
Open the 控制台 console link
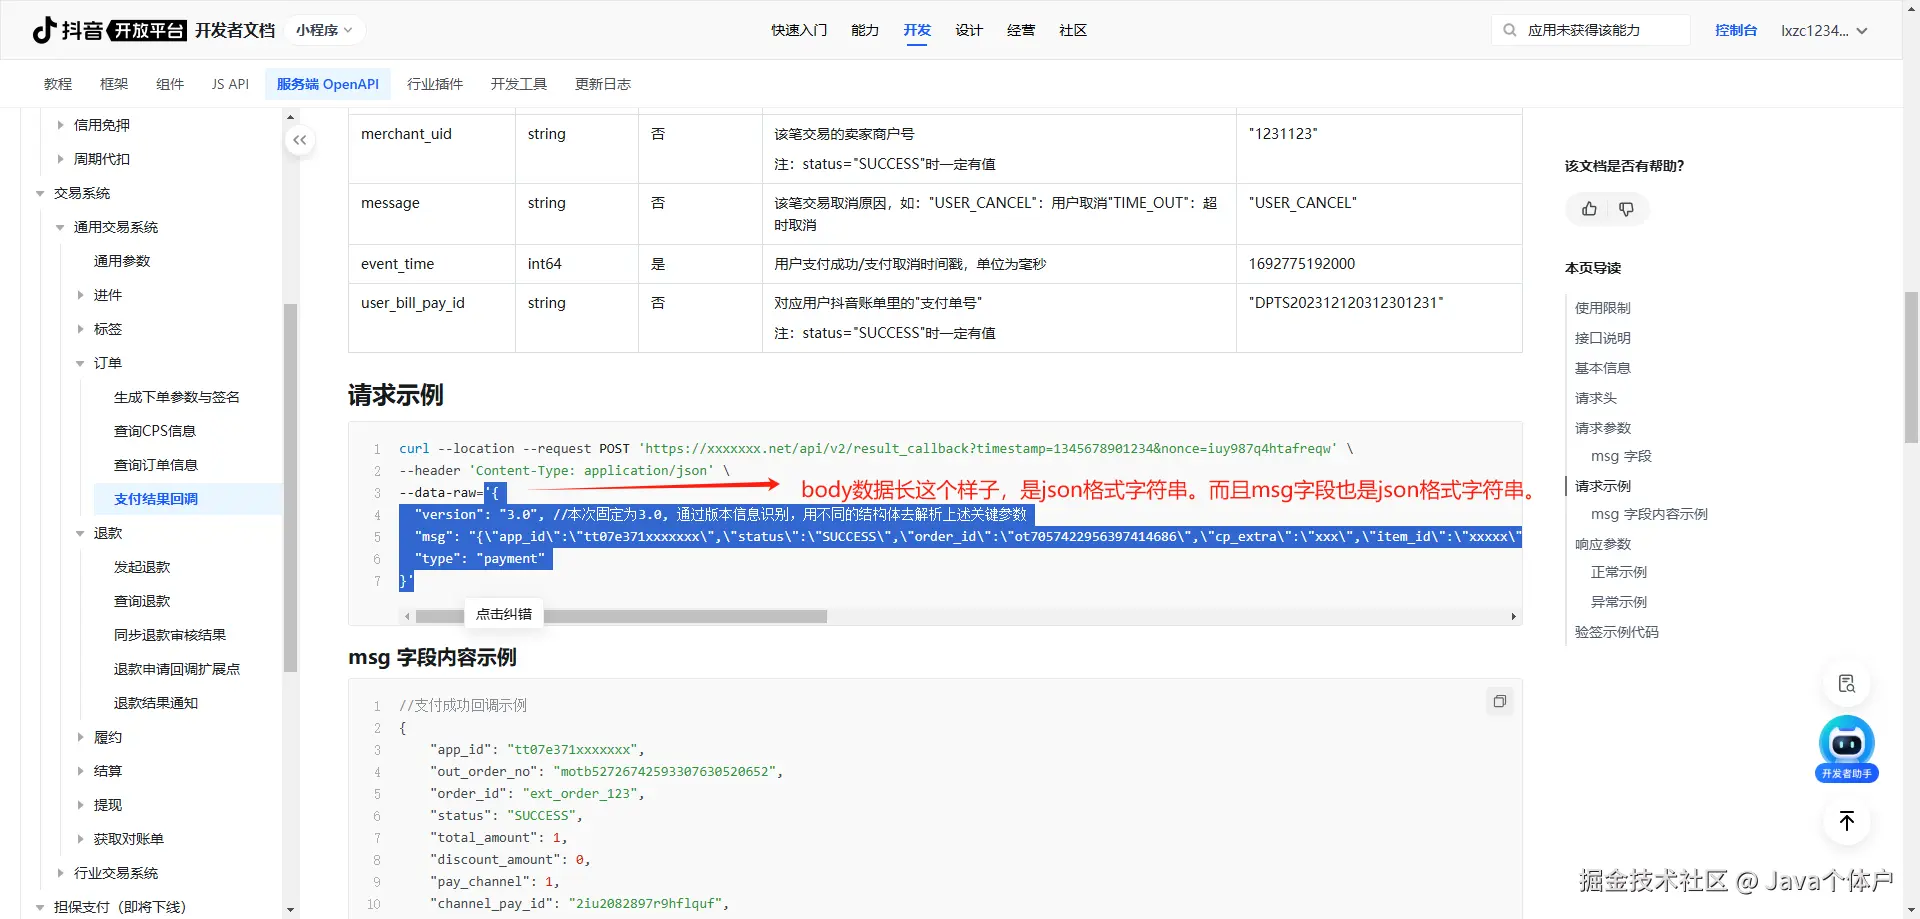coord(1736,30)
